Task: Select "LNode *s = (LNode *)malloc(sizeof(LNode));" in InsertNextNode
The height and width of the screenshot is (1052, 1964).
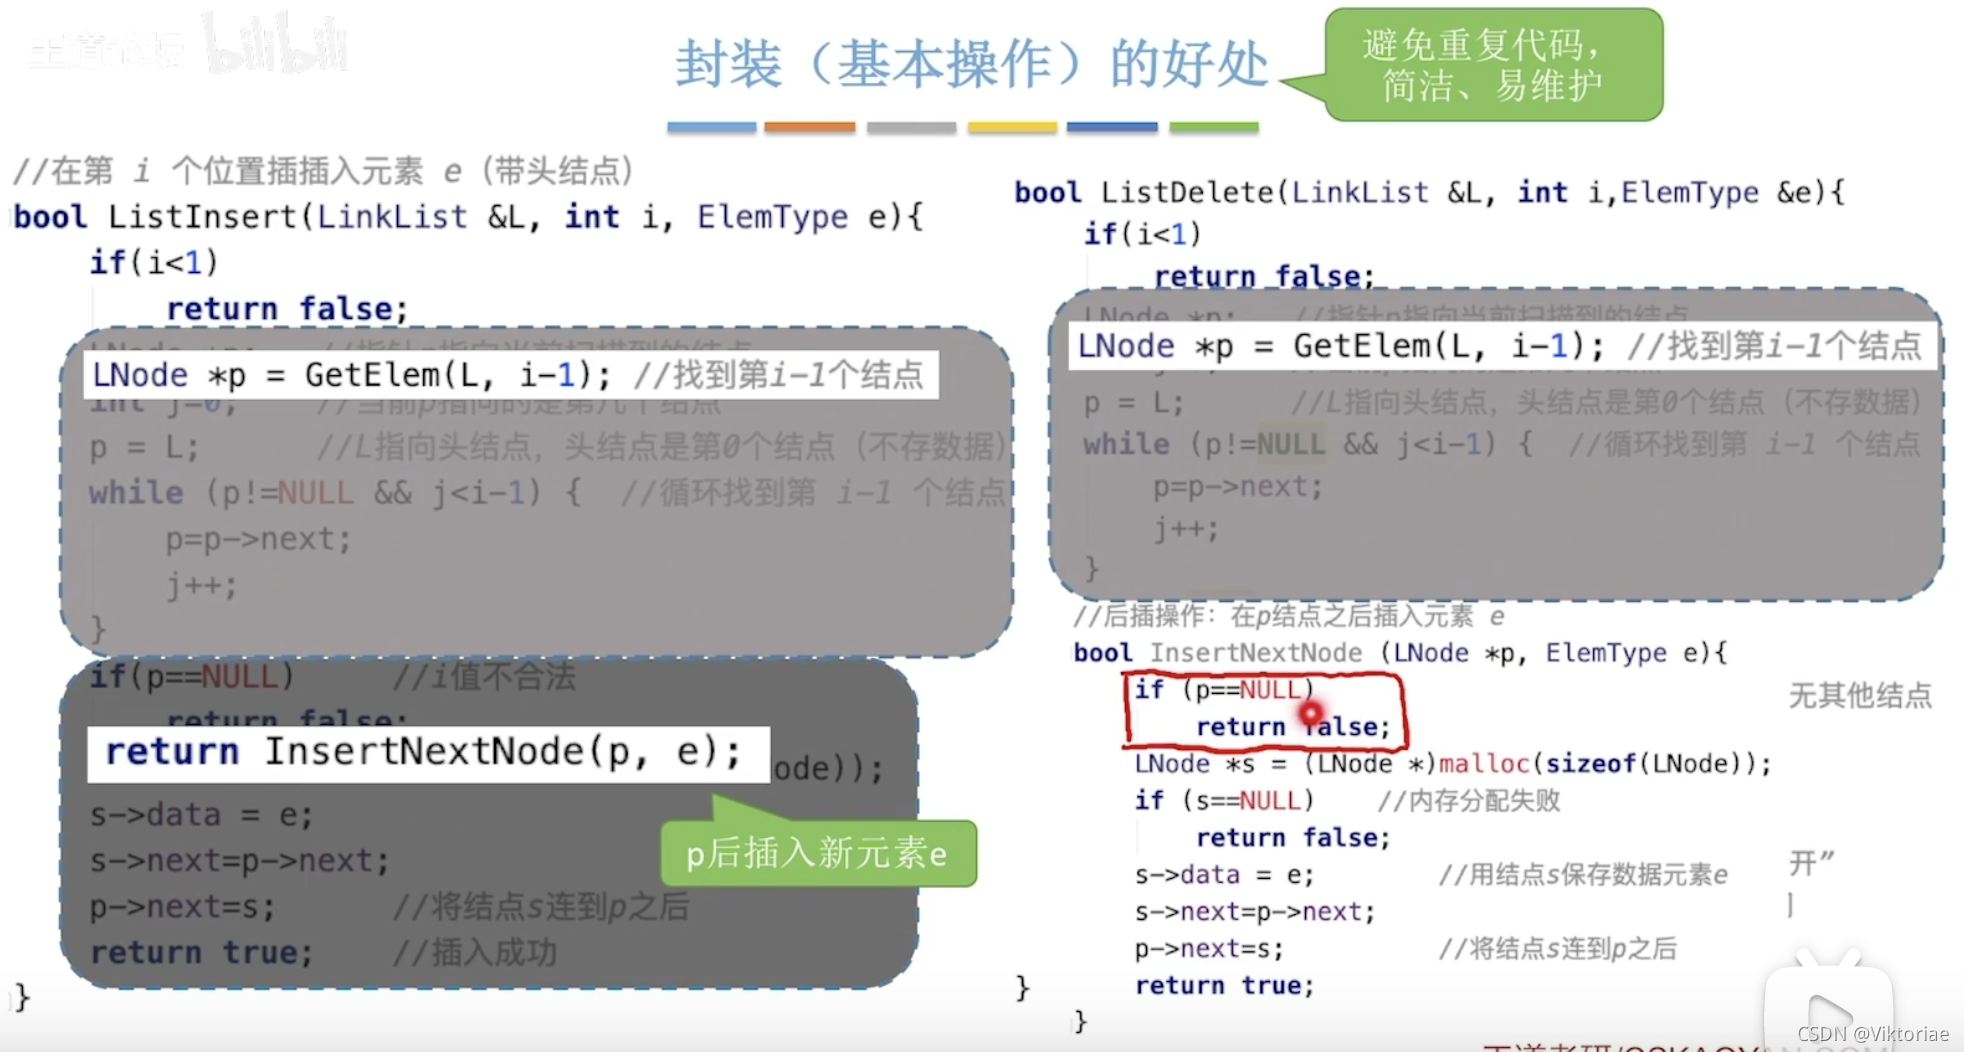Action: tap(1453, 764)
